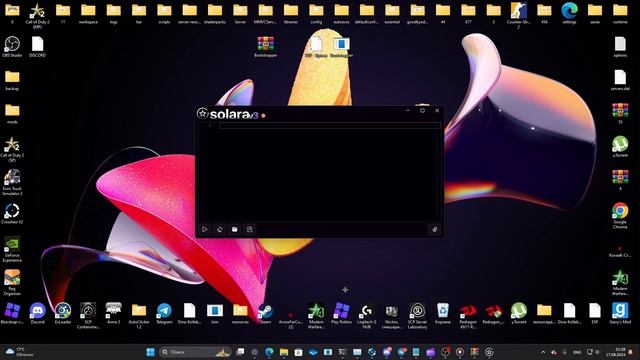The height and width of the screenshot is (360, 640).
Task: Select the options file at the right edge
Action: (620, 47)
